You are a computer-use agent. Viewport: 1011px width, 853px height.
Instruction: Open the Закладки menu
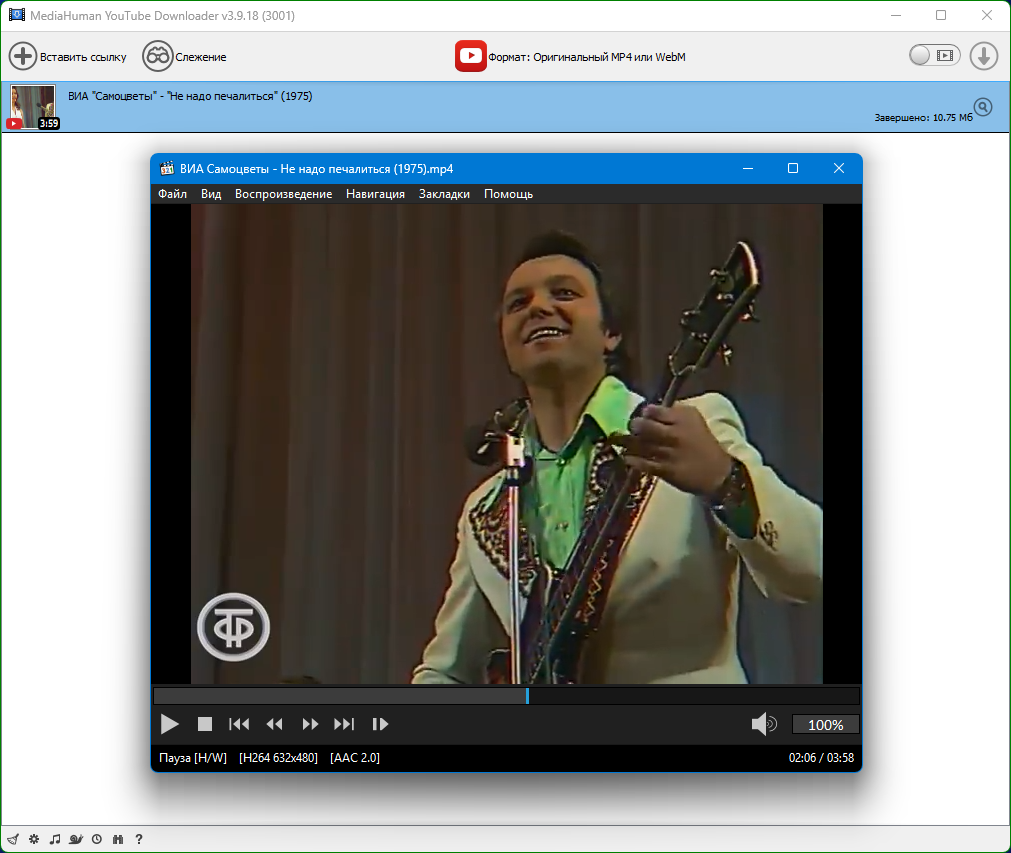coord(444,194)
